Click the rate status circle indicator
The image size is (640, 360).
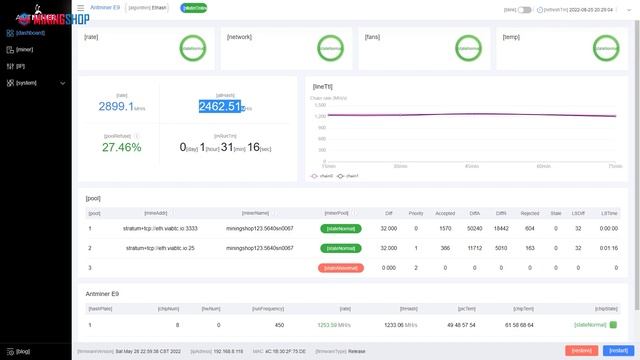[x=193, y=48]
